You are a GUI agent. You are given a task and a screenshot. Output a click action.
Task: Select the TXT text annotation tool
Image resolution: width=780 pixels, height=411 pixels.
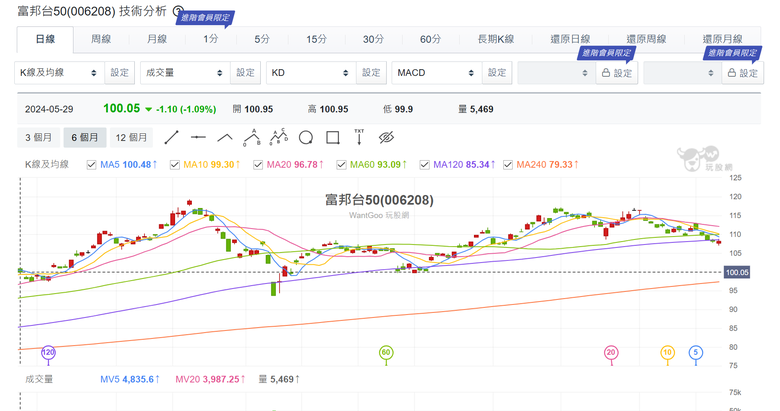tap(359, 137)
